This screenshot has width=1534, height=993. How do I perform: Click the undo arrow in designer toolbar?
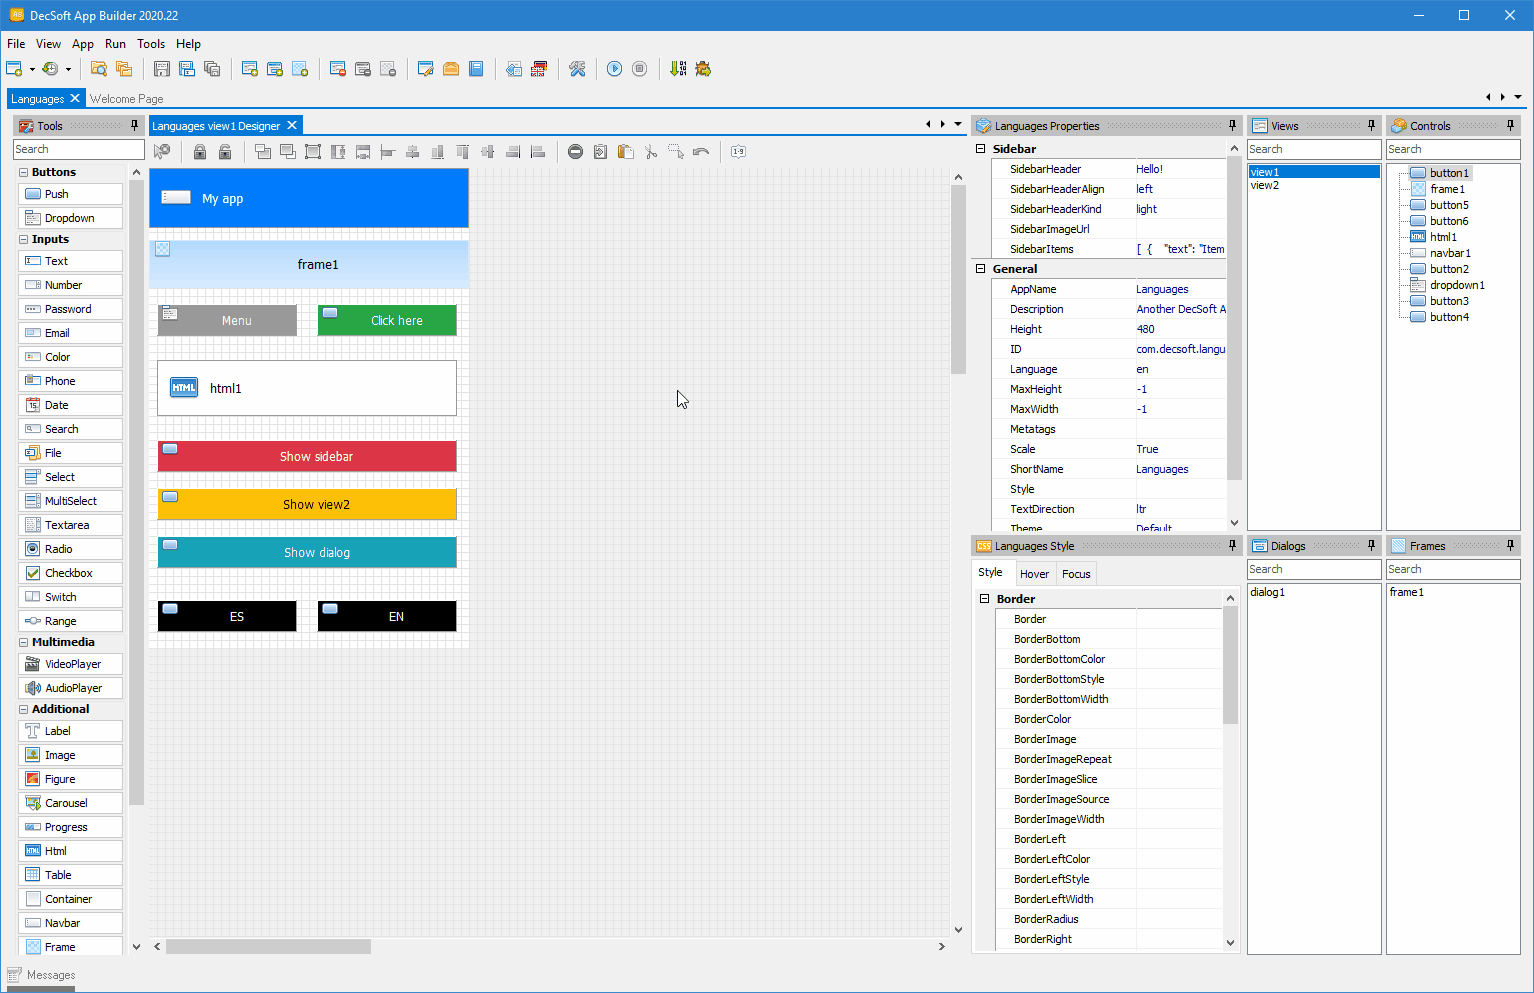coord(701,152)
